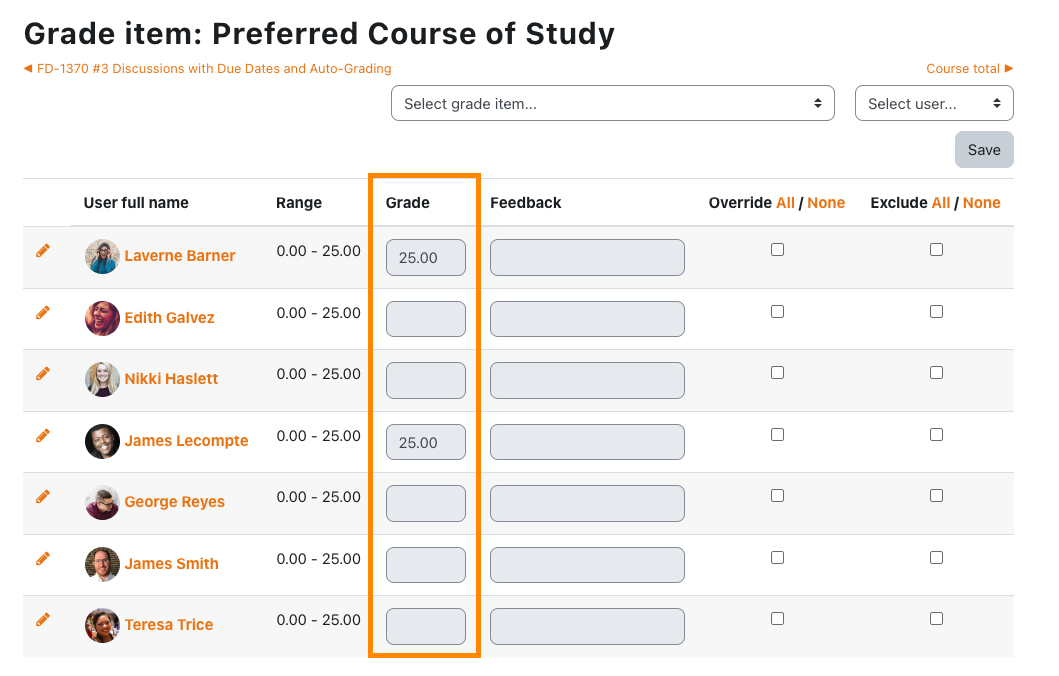Select All next to Override
This screenshot has width=1059, height=676.
tap(785, 203)
